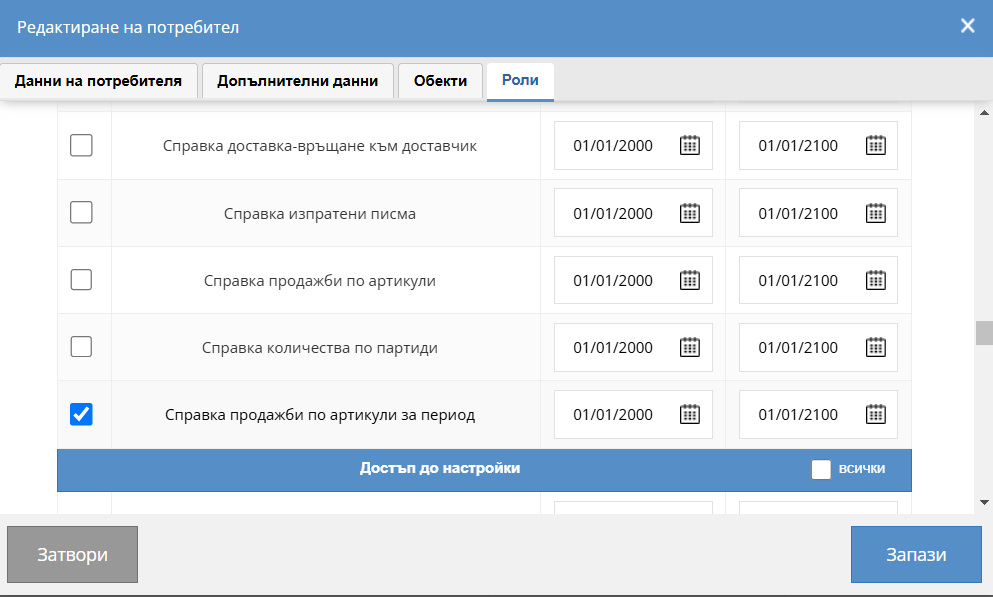
Task: Click the Запази button
Action: point(915,555)
